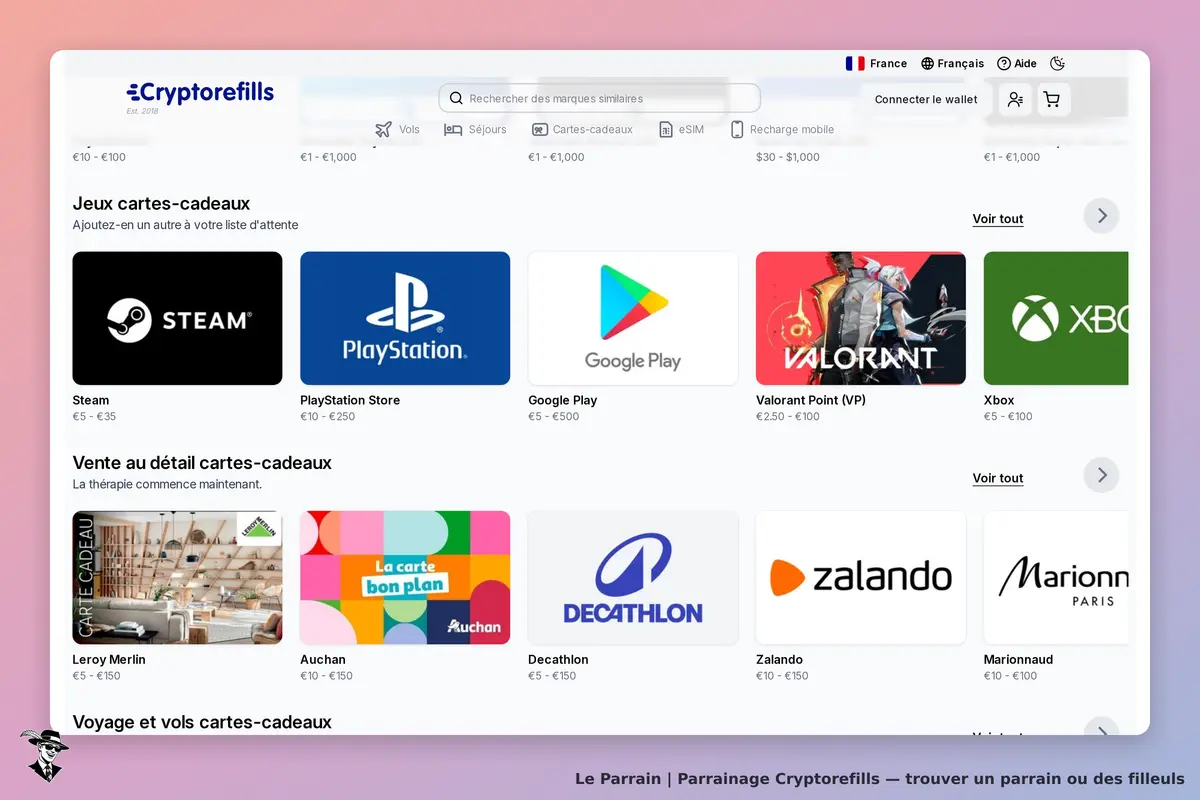This screenshot has height=800, width=1200.
Task: Open Français language selector
Action: point(953,63)
